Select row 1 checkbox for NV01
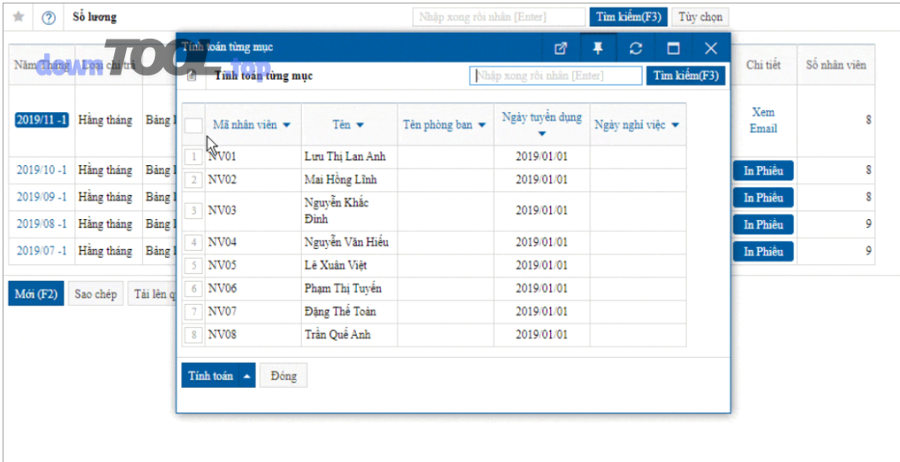The height and width of the screenshot is (462, 900). (x=193, y=157)
